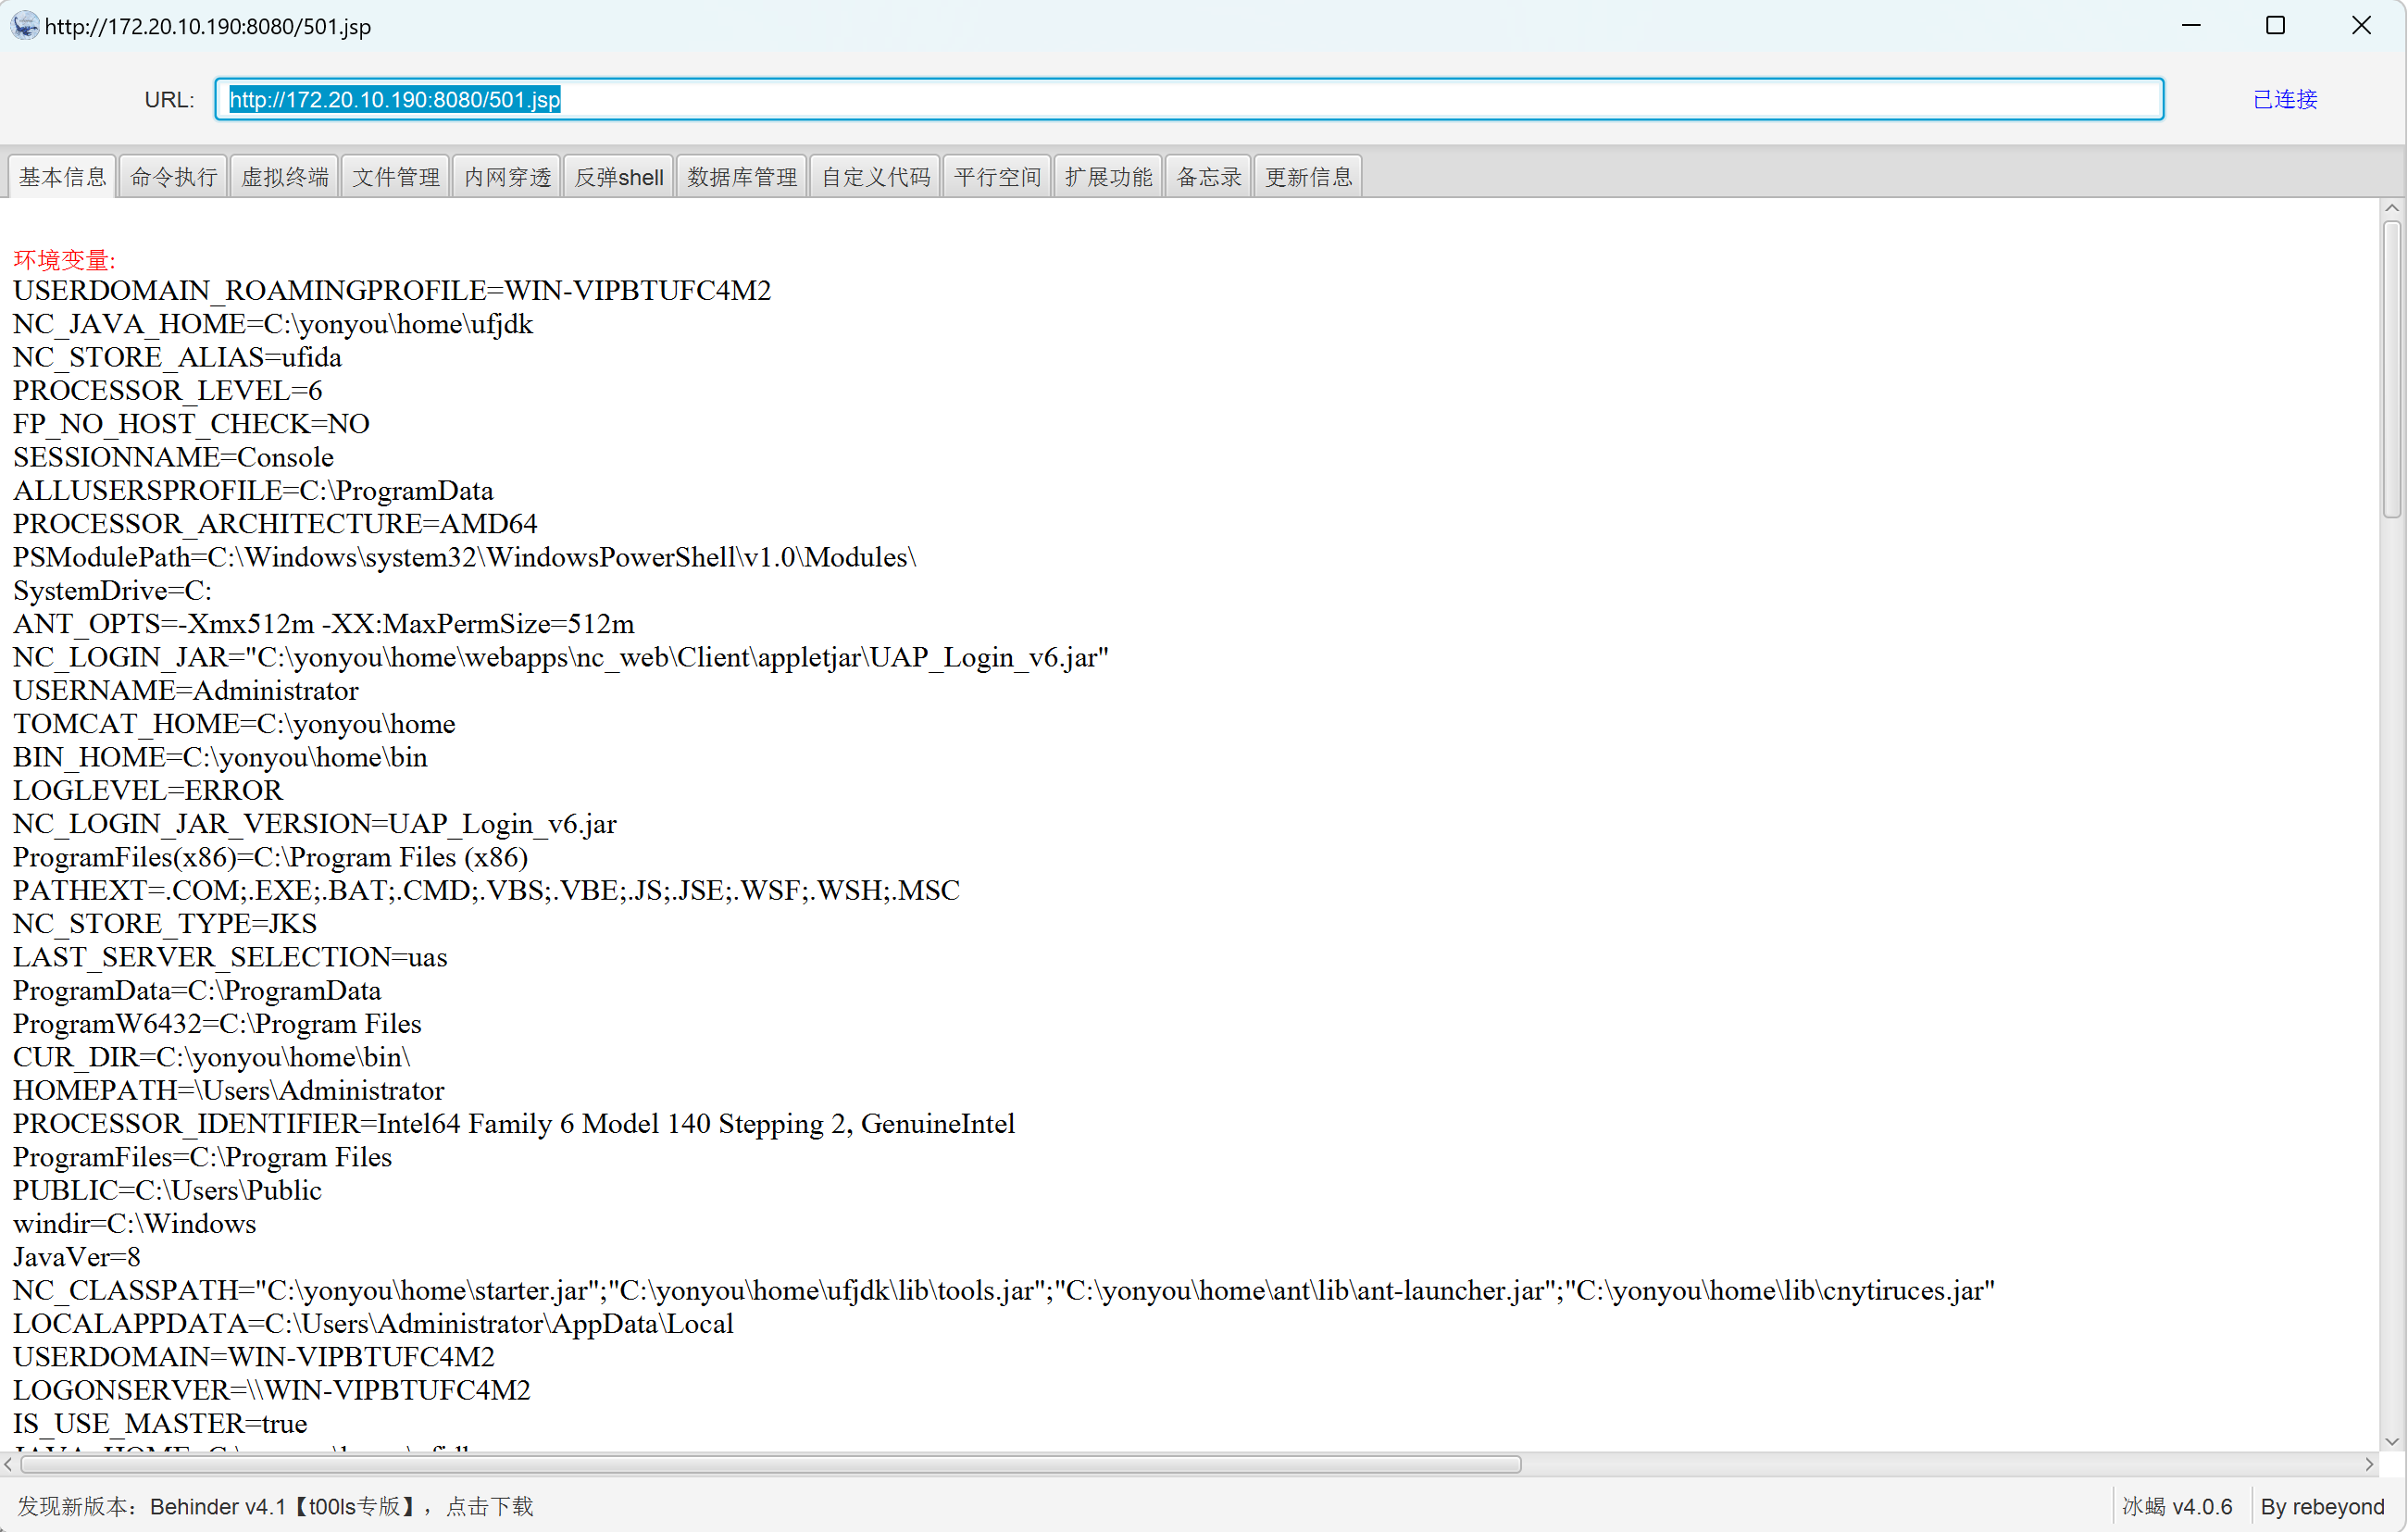Click the scroll up arrow
This screenshot has height=1532, width=2408.
(2391, 208)
